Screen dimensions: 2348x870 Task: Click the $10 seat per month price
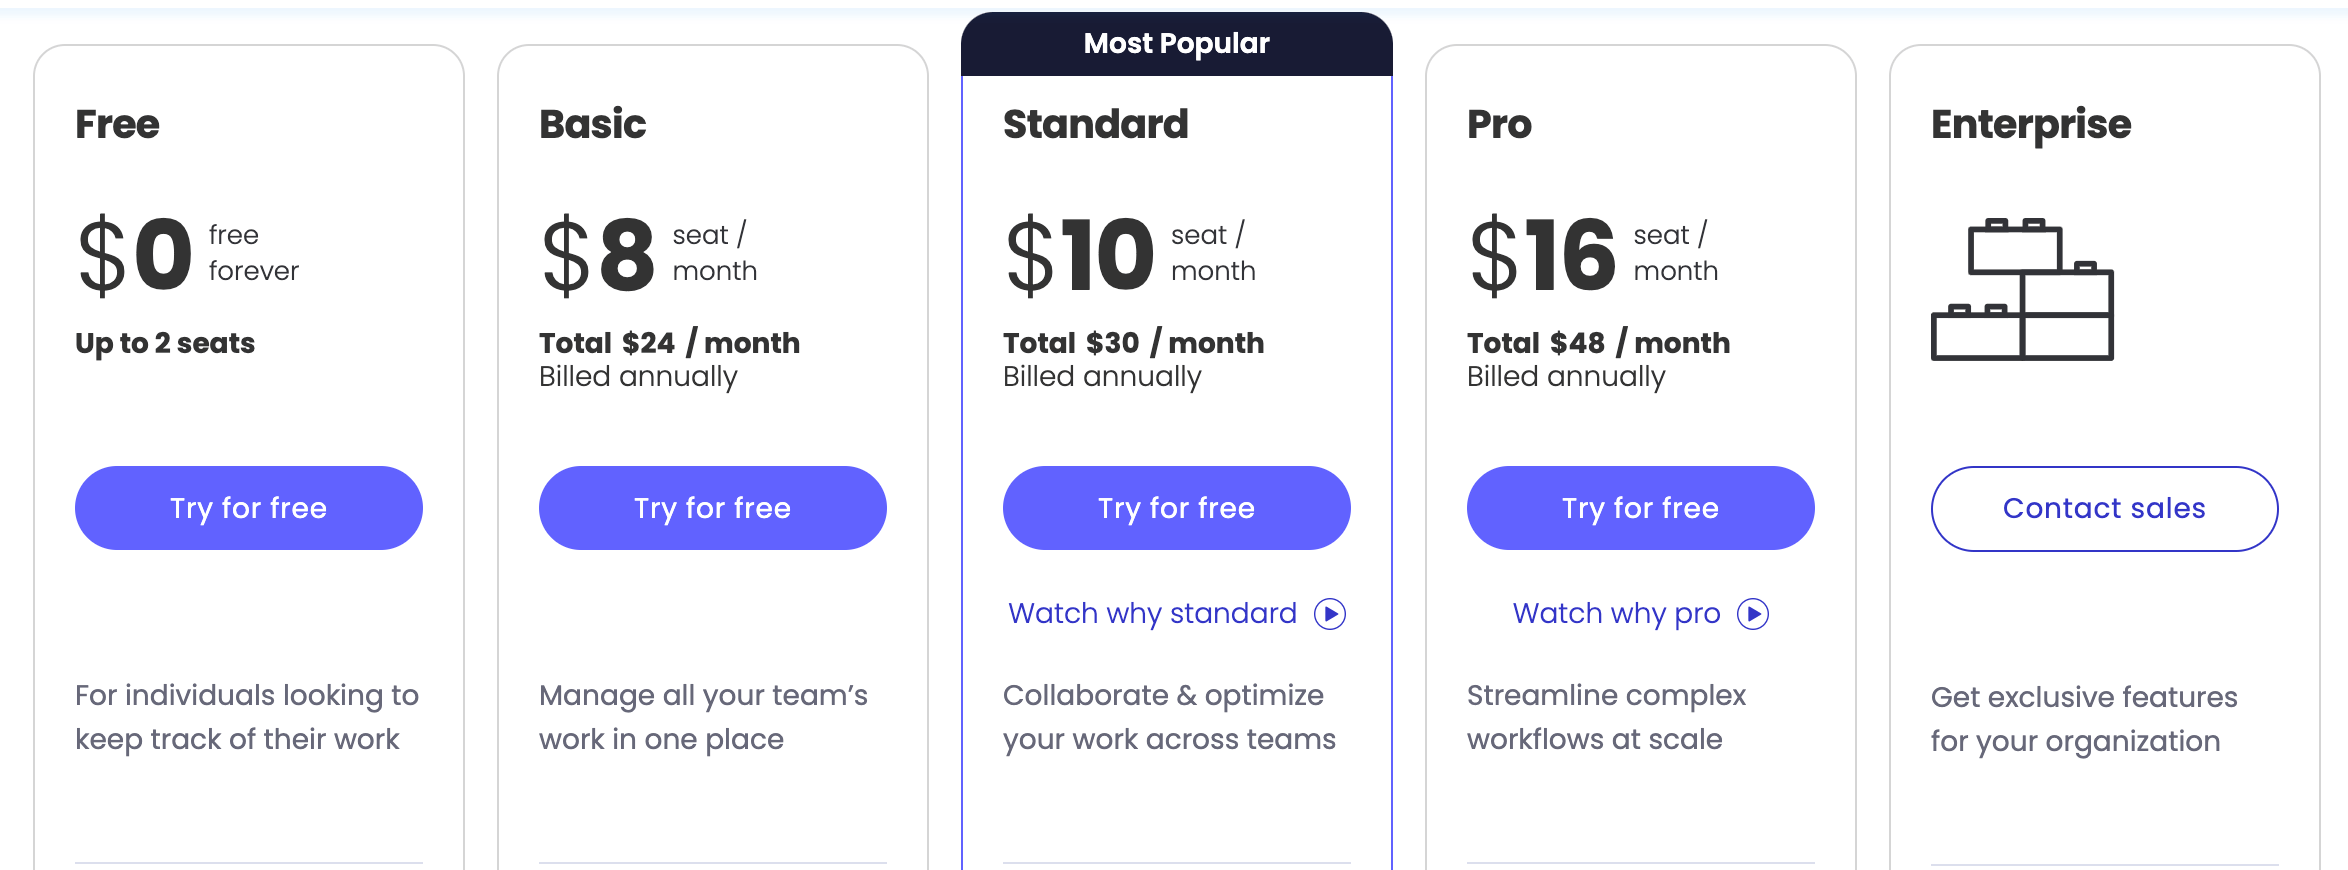(1131, 255)
